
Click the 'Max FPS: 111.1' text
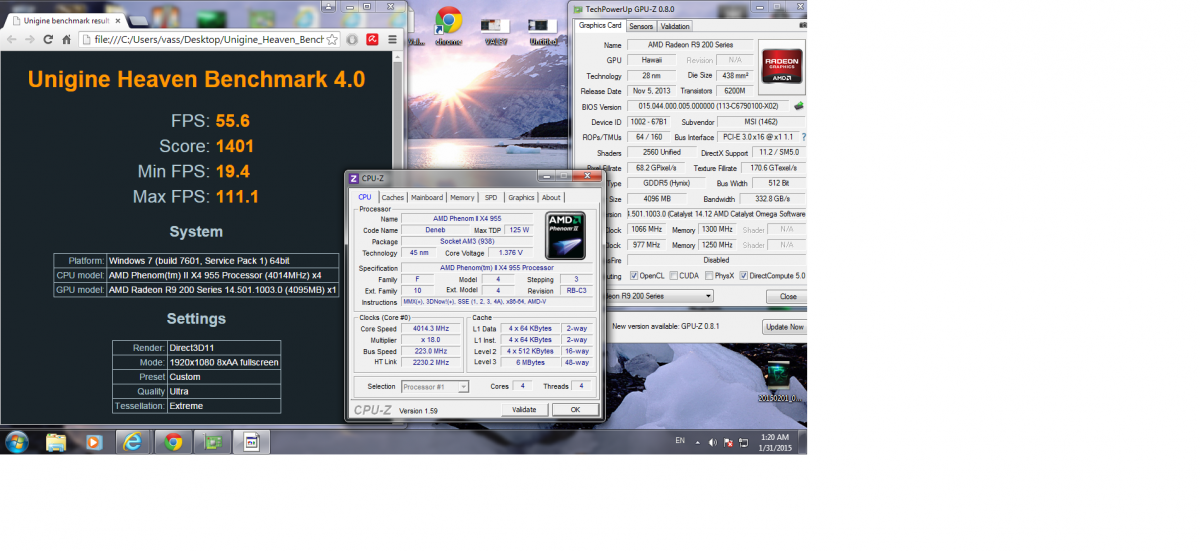[x=195, y=196]
